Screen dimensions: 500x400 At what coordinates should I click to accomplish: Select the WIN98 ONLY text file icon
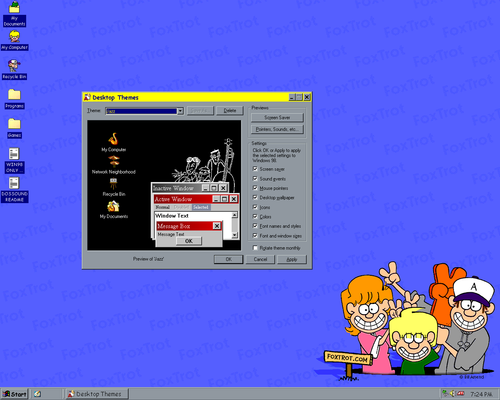[x=14, y=160]
